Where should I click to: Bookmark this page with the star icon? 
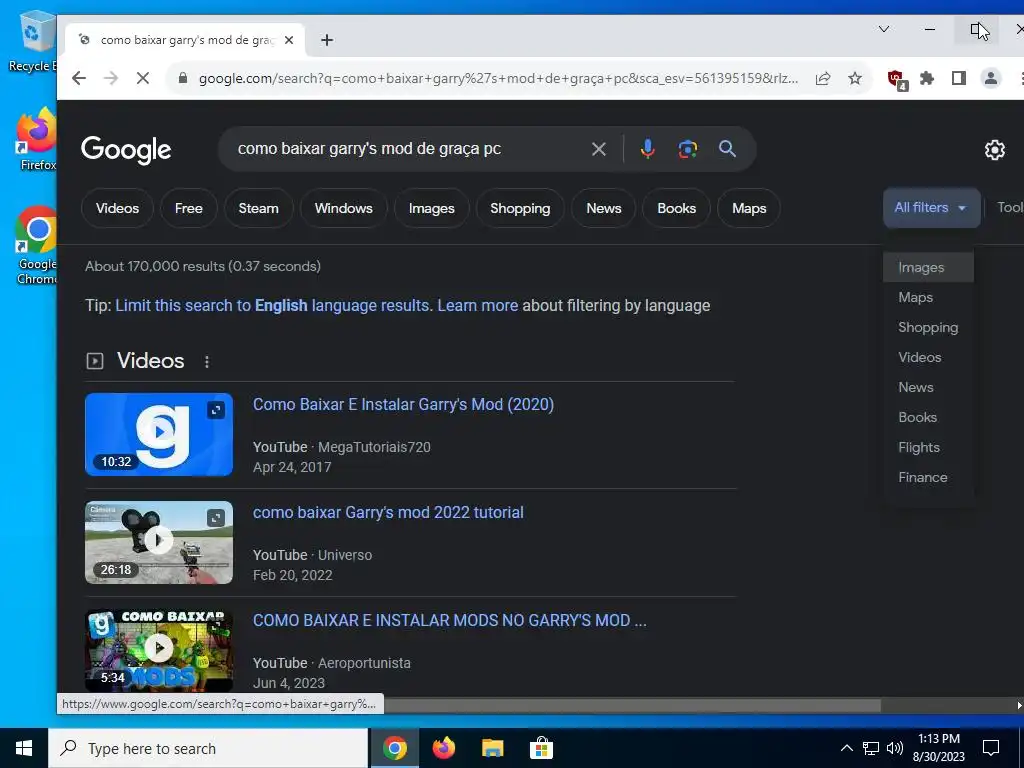coord(855,78)
